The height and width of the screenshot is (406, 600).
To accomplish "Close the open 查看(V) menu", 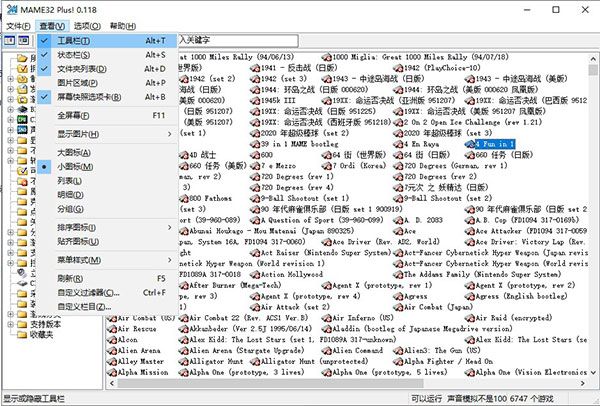I will coord(52,26).
